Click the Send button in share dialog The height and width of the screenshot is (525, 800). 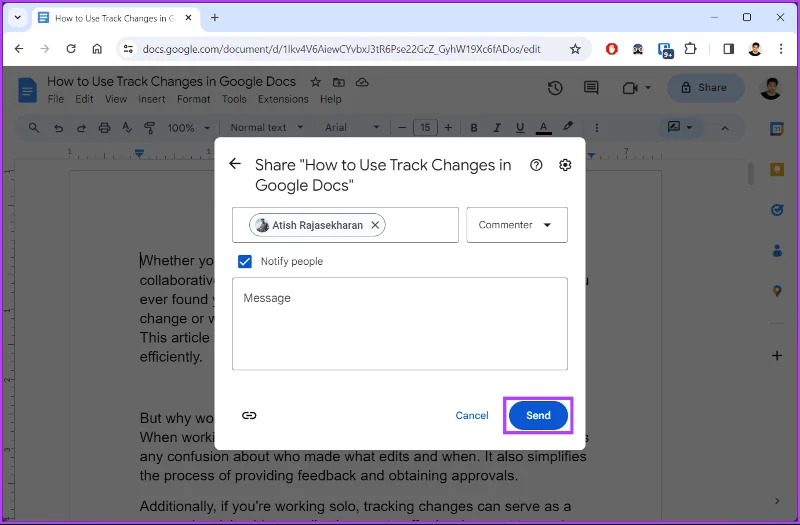[538, 415]
